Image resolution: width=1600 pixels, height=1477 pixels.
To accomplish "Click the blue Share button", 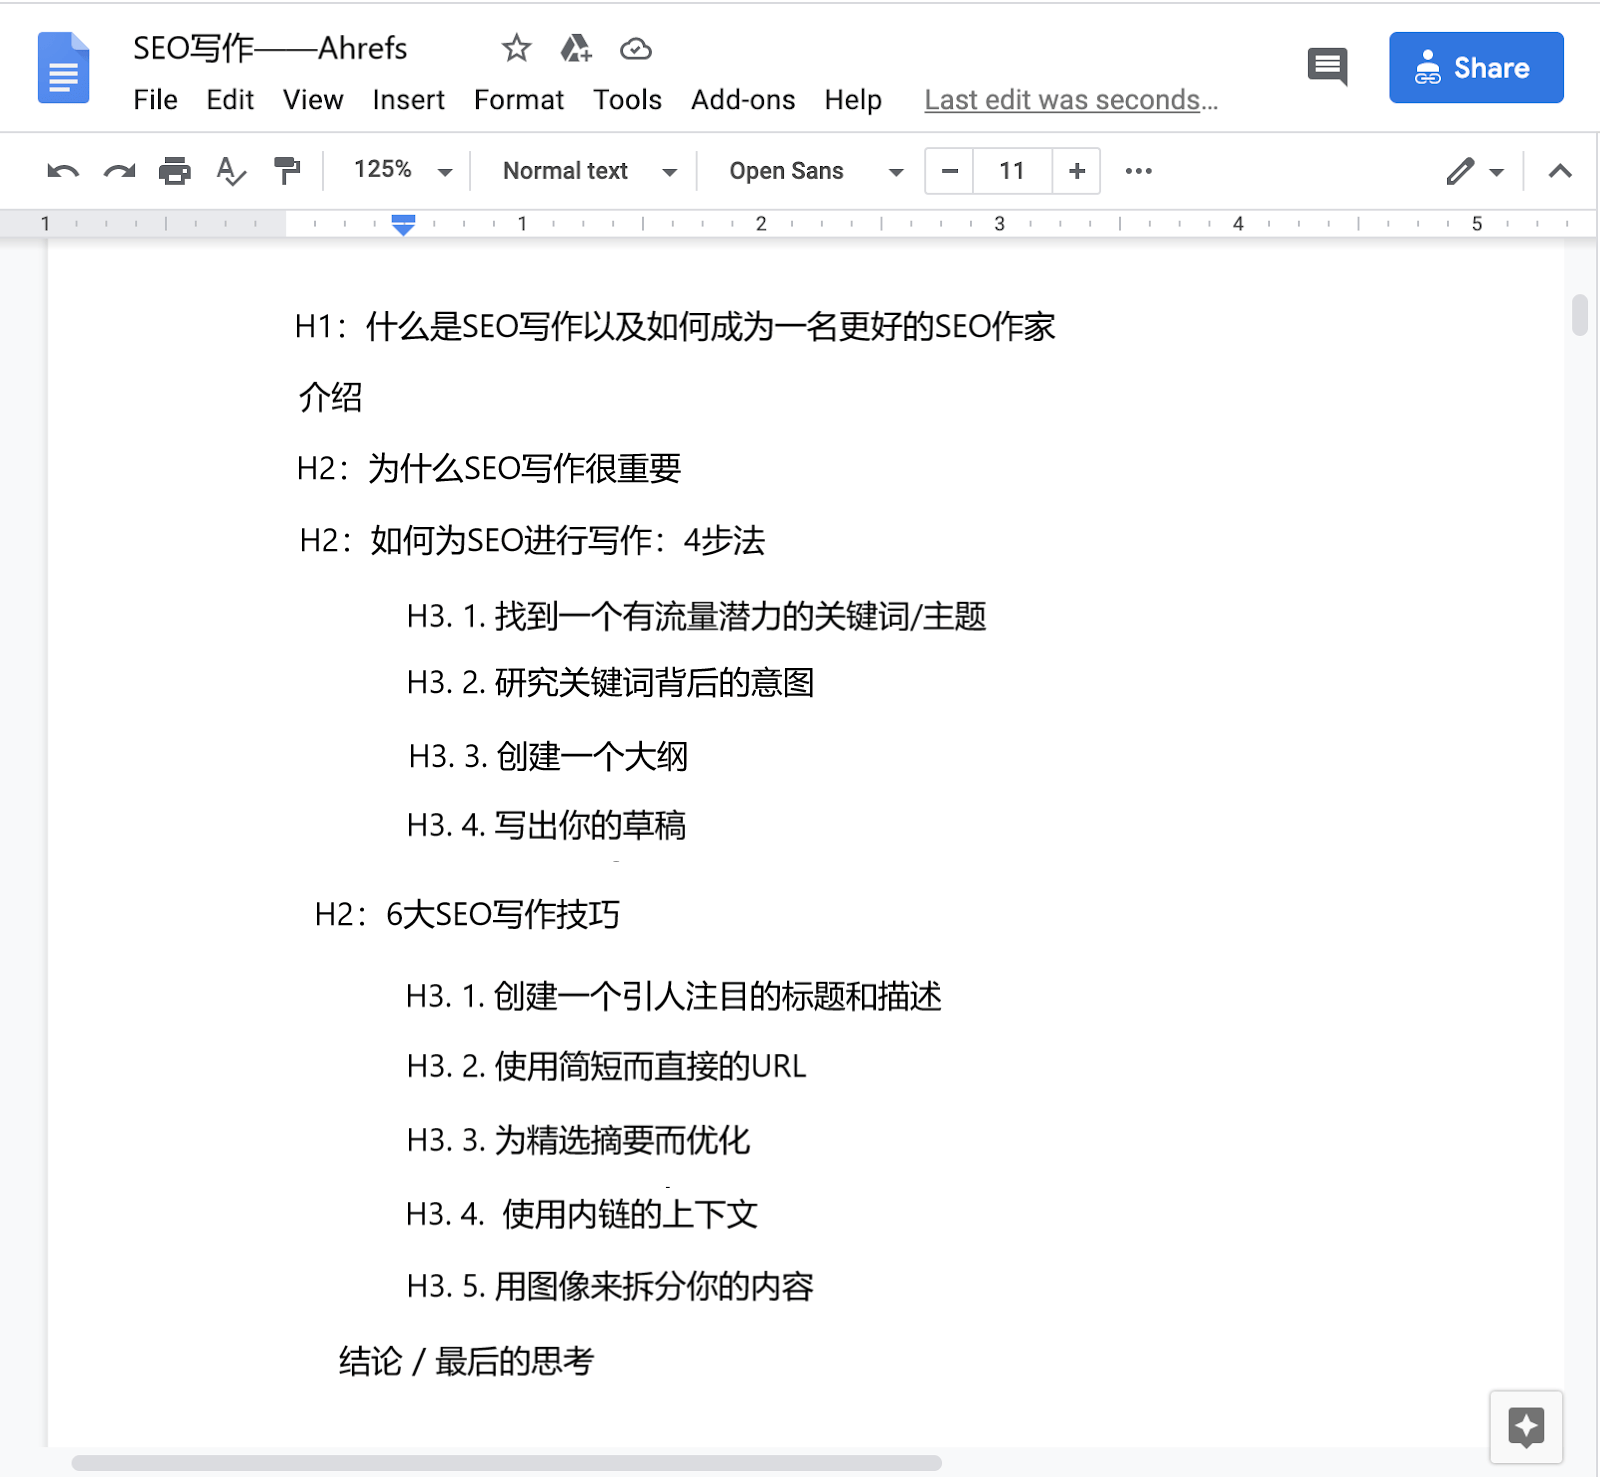I will (1475, 68).
